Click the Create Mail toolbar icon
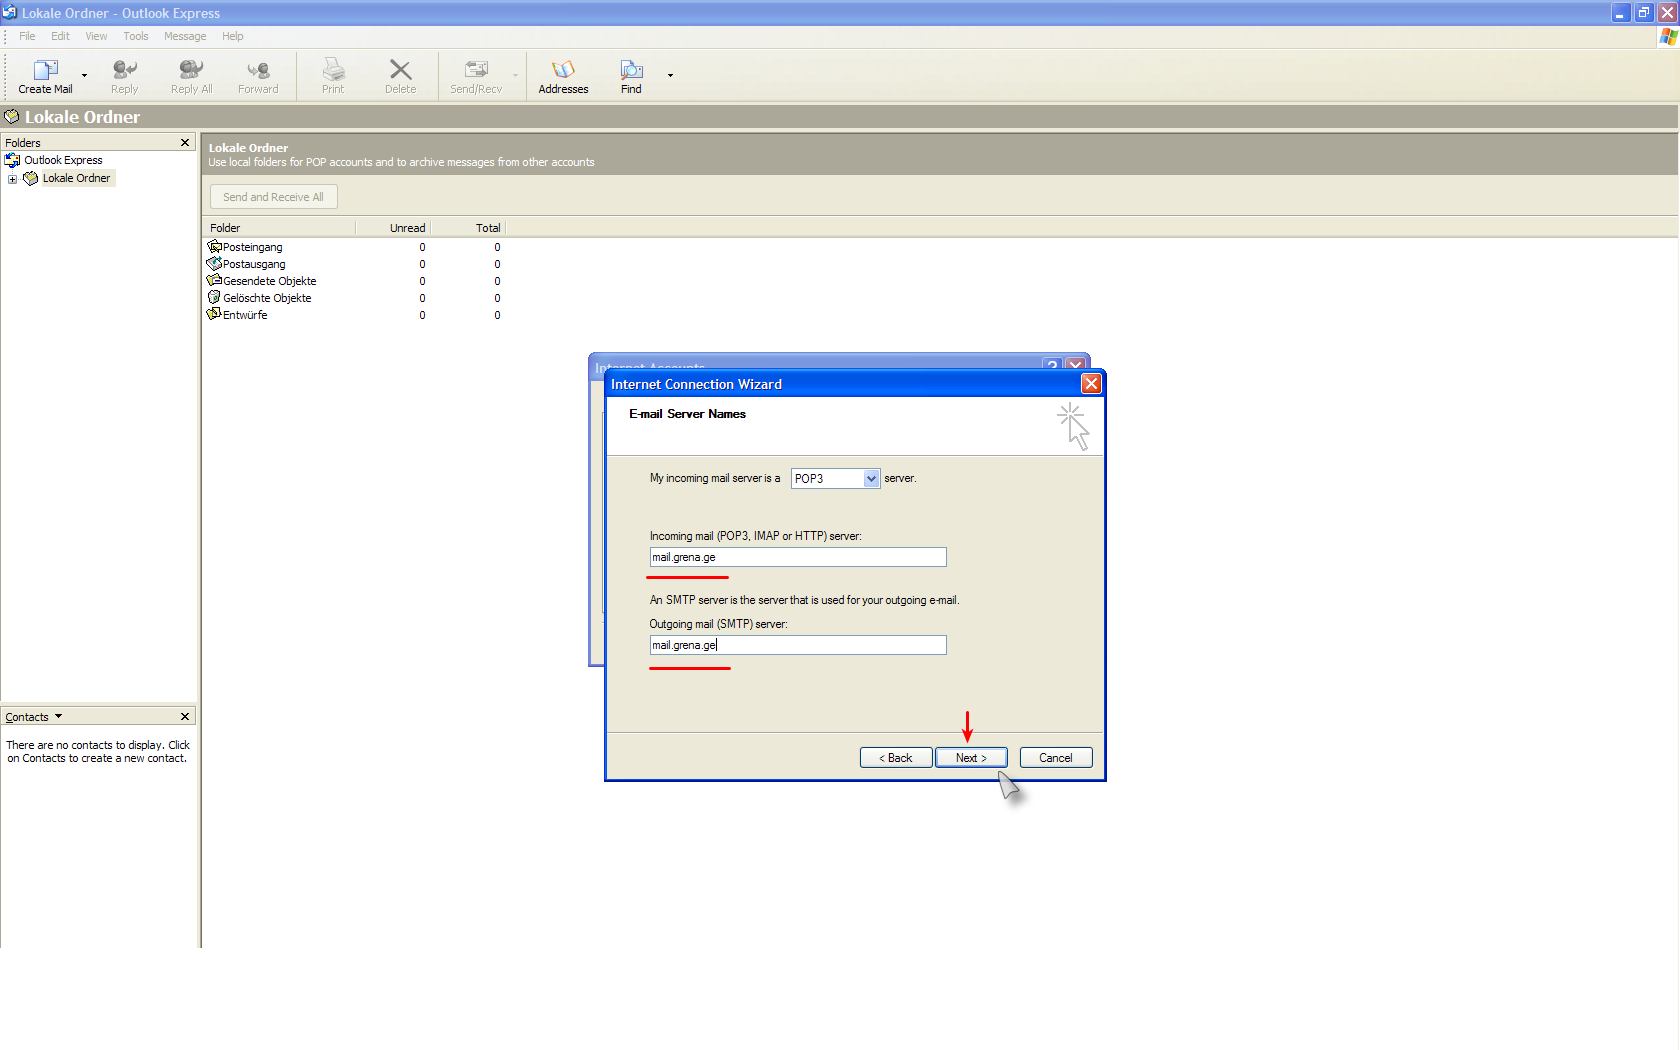1680x1050 pixels. pyautogui.click(x=45, y=75)
